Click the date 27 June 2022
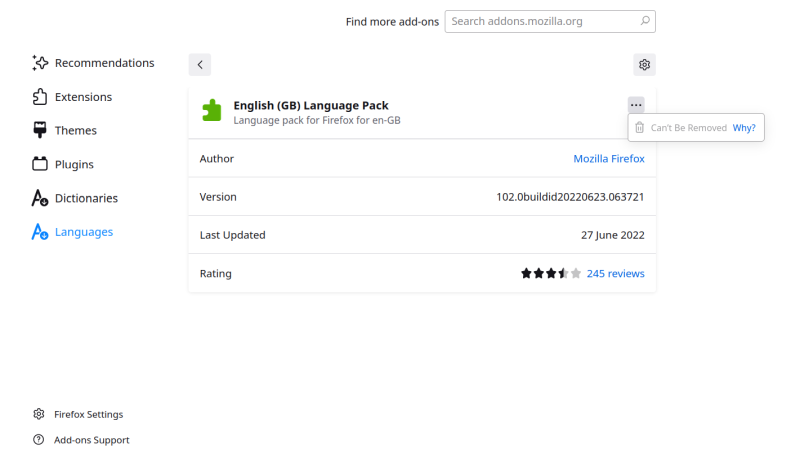This screenshot has width=800, height=458. point(612,235)
